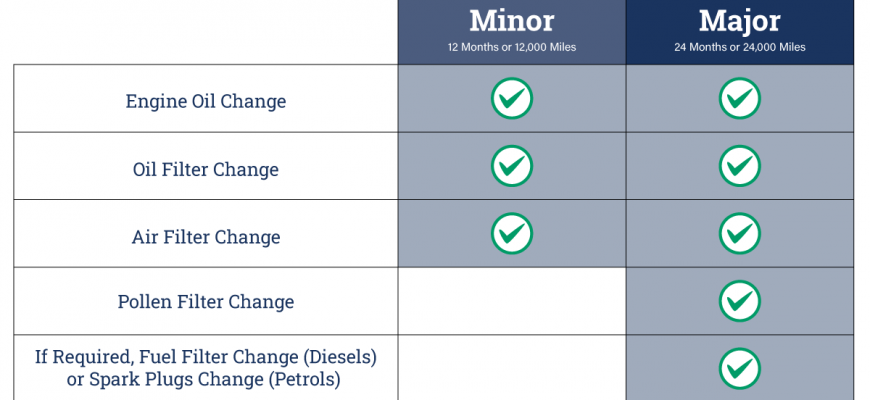Click the Pollen Filter Change row label
The width and height of the screenshot is (870, 400).
point(206,302)
